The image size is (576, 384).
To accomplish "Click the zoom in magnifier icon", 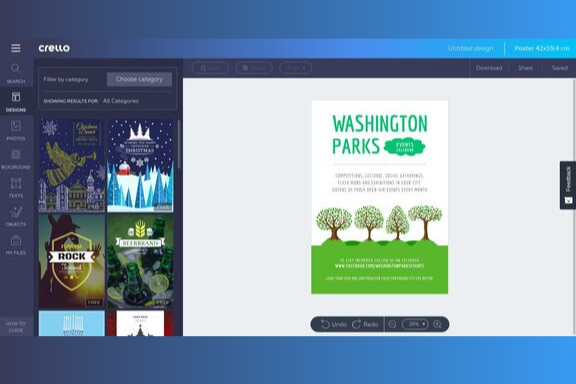I will pos(437,324).
